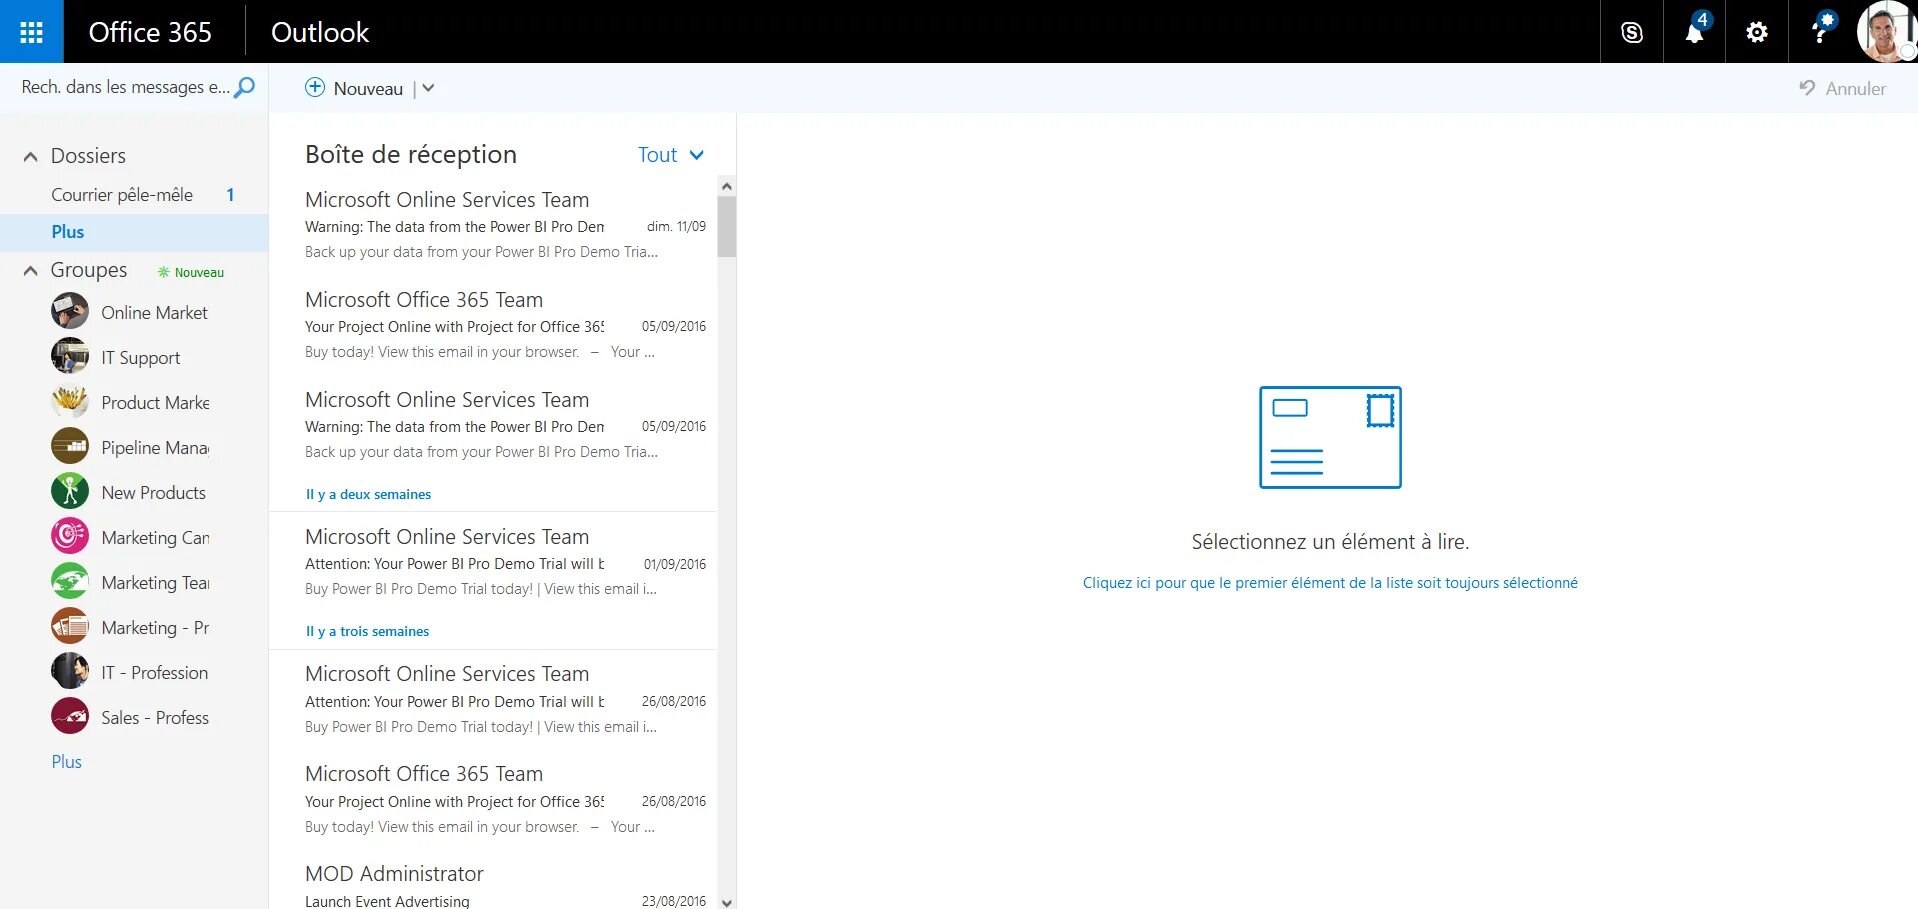The image size is (1918, 909).
Task: Click the message list scrollbar down arrow
Action: point(727,901)
